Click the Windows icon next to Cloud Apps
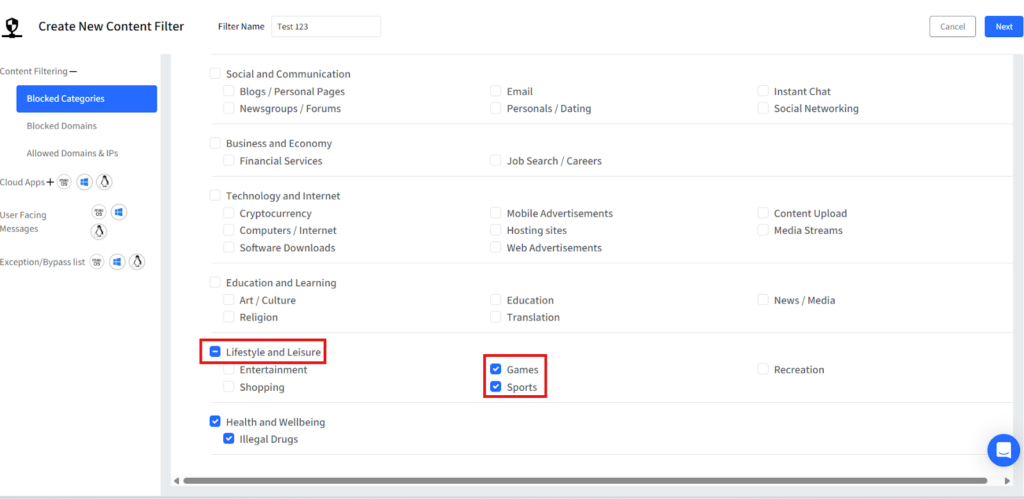1024x499 pixels. (x=84, y=182)
